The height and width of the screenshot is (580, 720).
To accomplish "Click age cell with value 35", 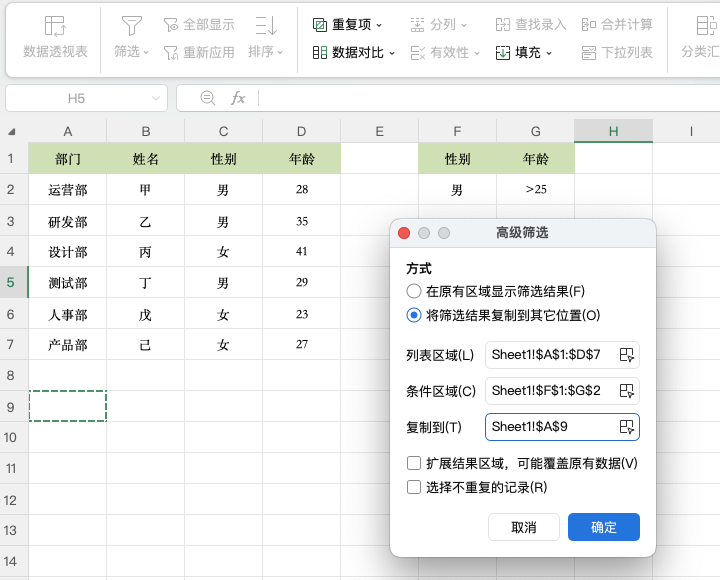I will [x=301, y=221].
